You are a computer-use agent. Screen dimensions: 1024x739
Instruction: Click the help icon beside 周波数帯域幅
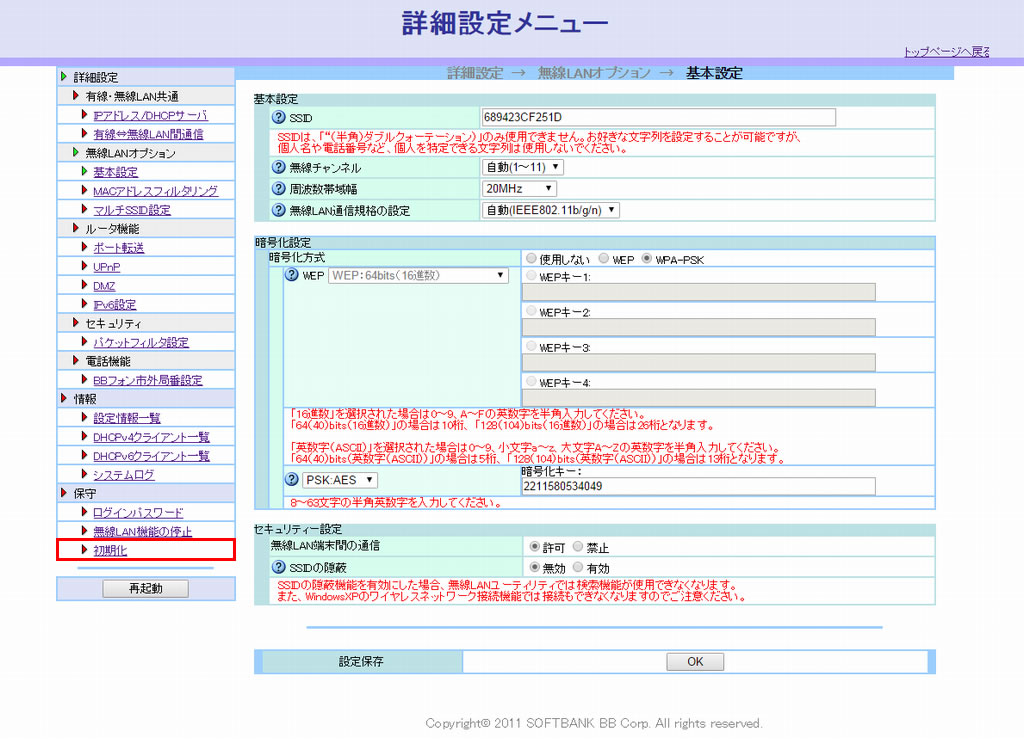(x=280, y=188)
